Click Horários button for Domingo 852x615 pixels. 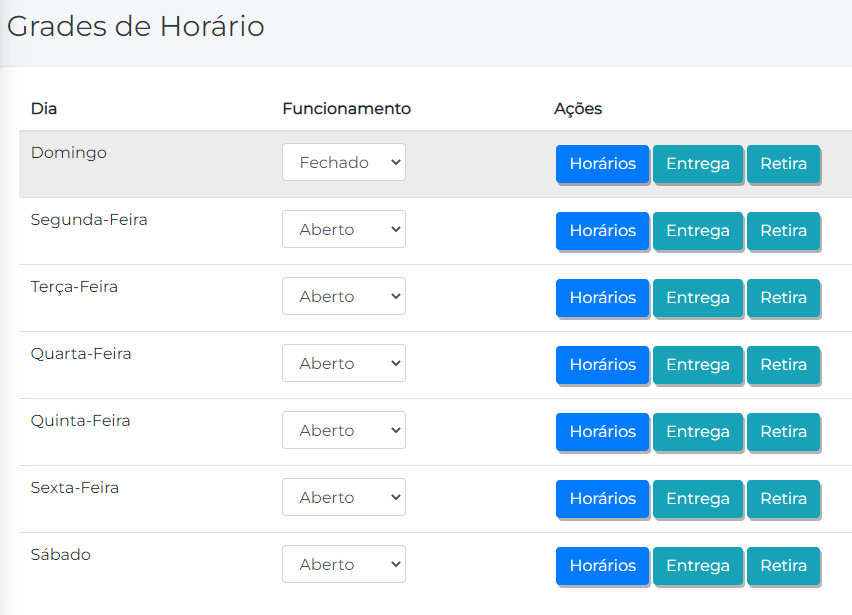(x=602, y=164)
